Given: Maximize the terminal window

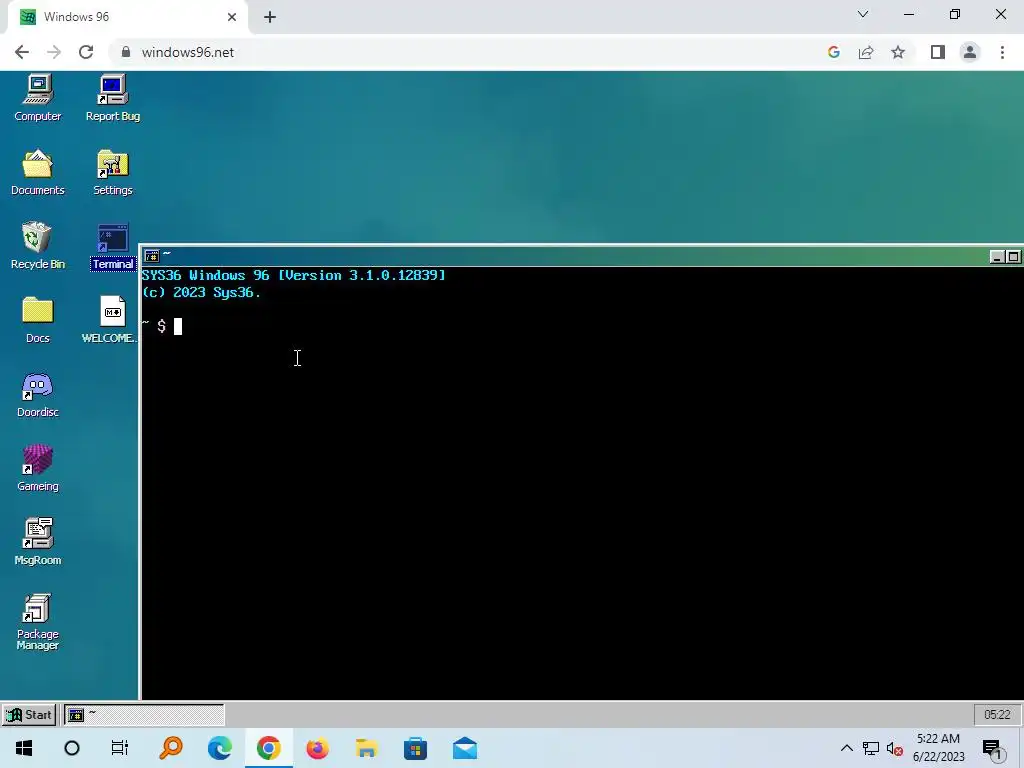Looking at the screenshot, I should pyautogui.click(x=1013, y=257).
